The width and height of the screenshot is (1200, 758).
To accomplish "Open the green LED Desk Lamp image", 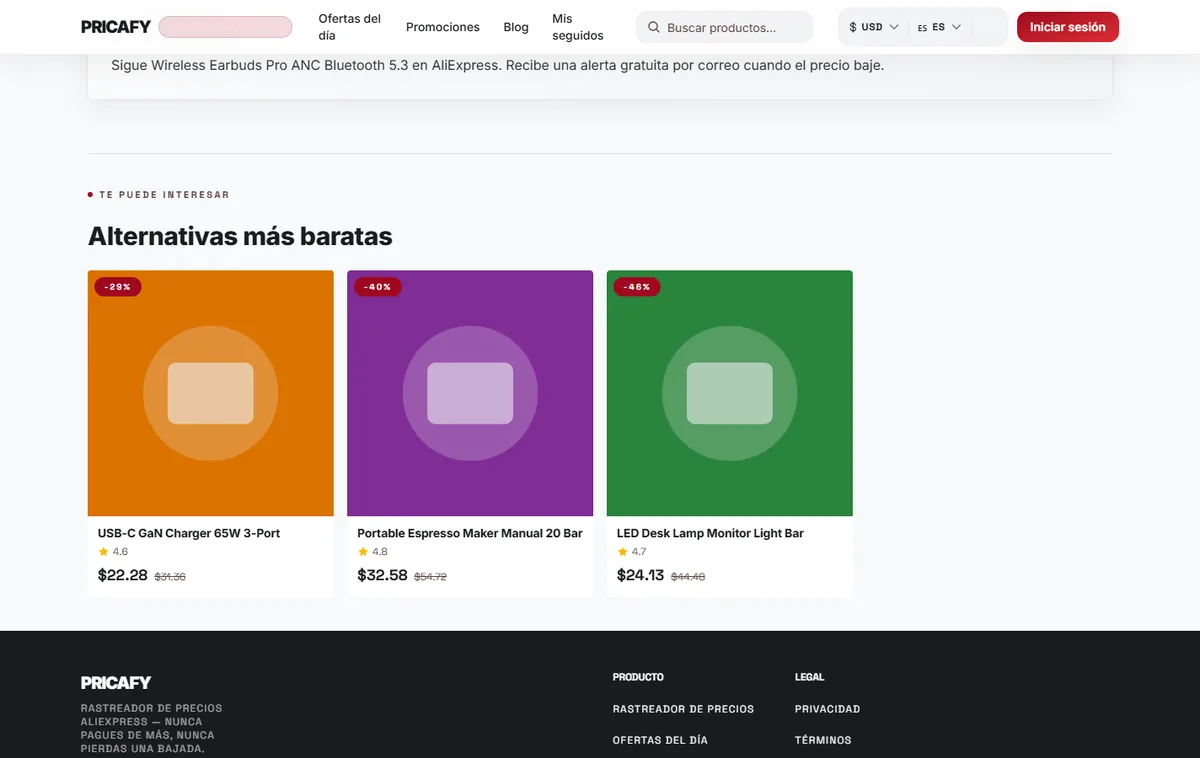I will click(x=730, y=393).
